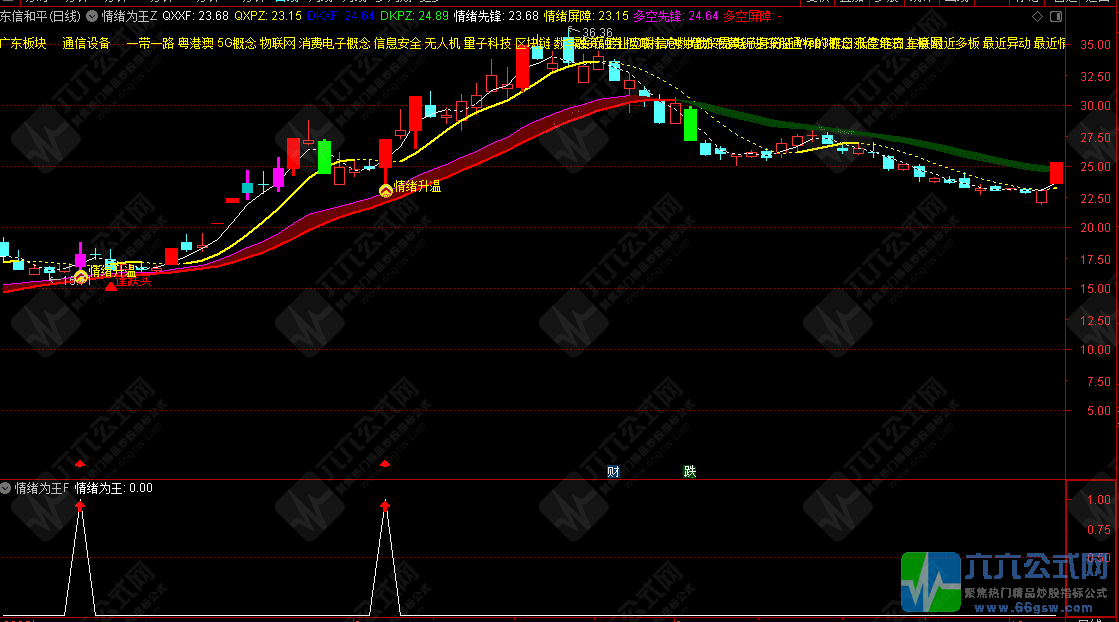Click the second red diamond peak in sub-chart
1119x622 pixels.
[386, 506]
